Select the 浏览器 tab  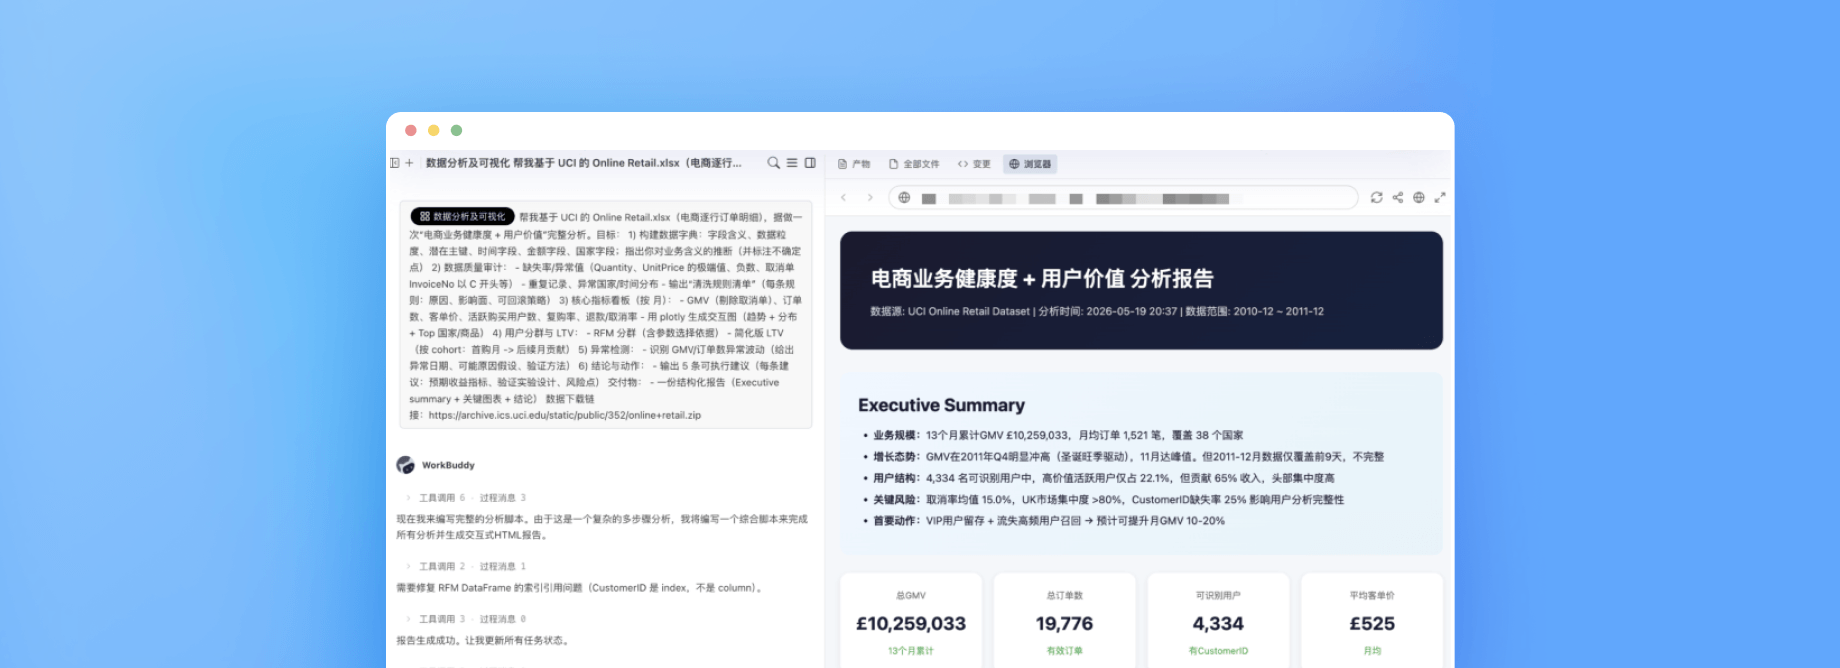pos(1030,164)
